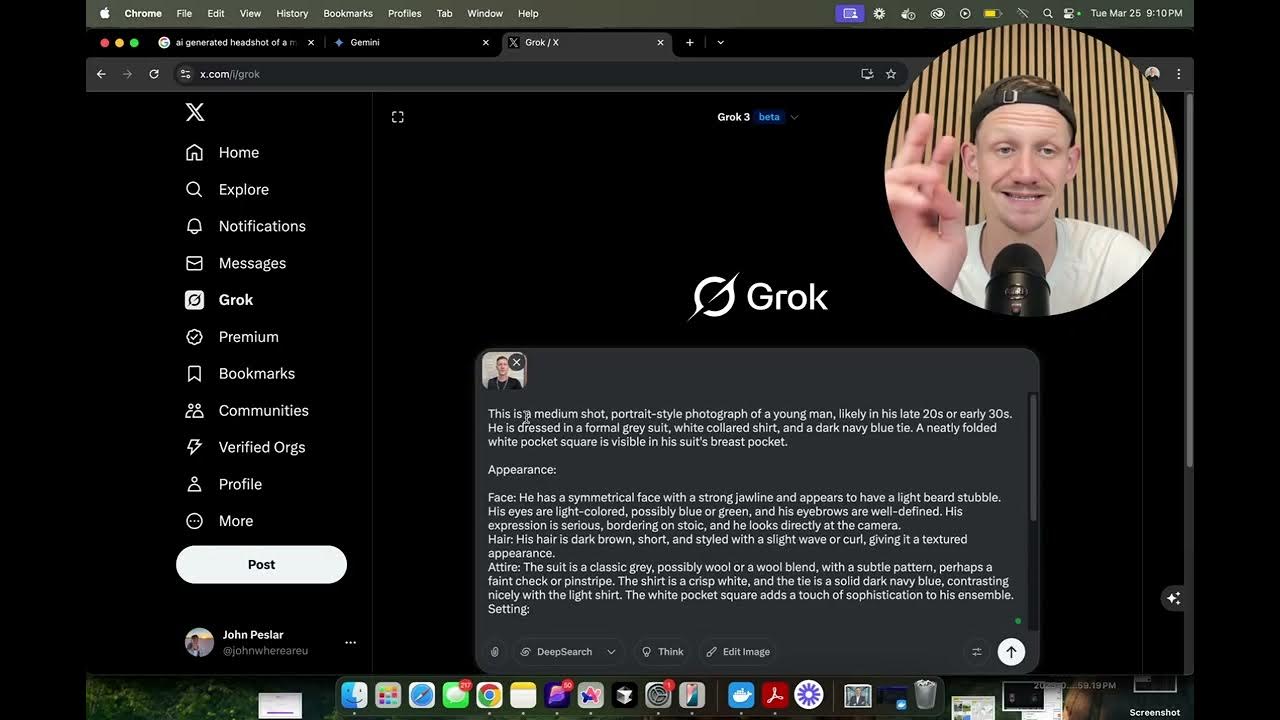Screen dimensions: 1280x720
Task: Click the browser back arrow
Action: pos(101,74)
